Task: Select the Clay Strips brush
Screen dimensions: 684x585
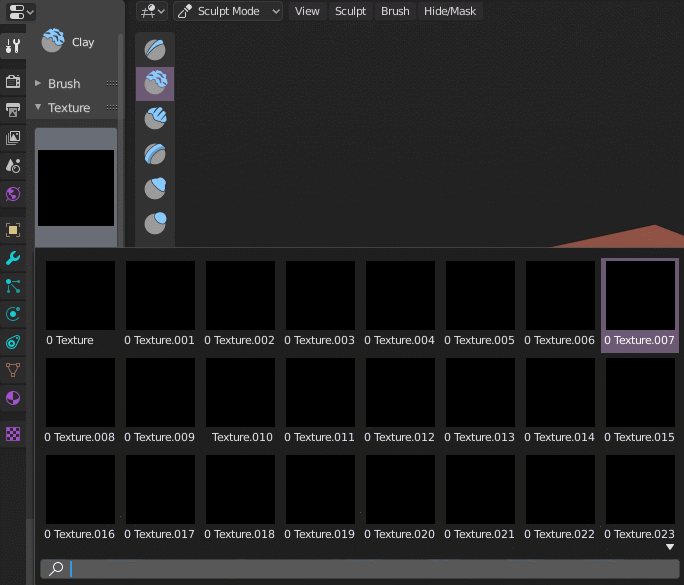Action: pyautogui.click(x=155, y=118)
